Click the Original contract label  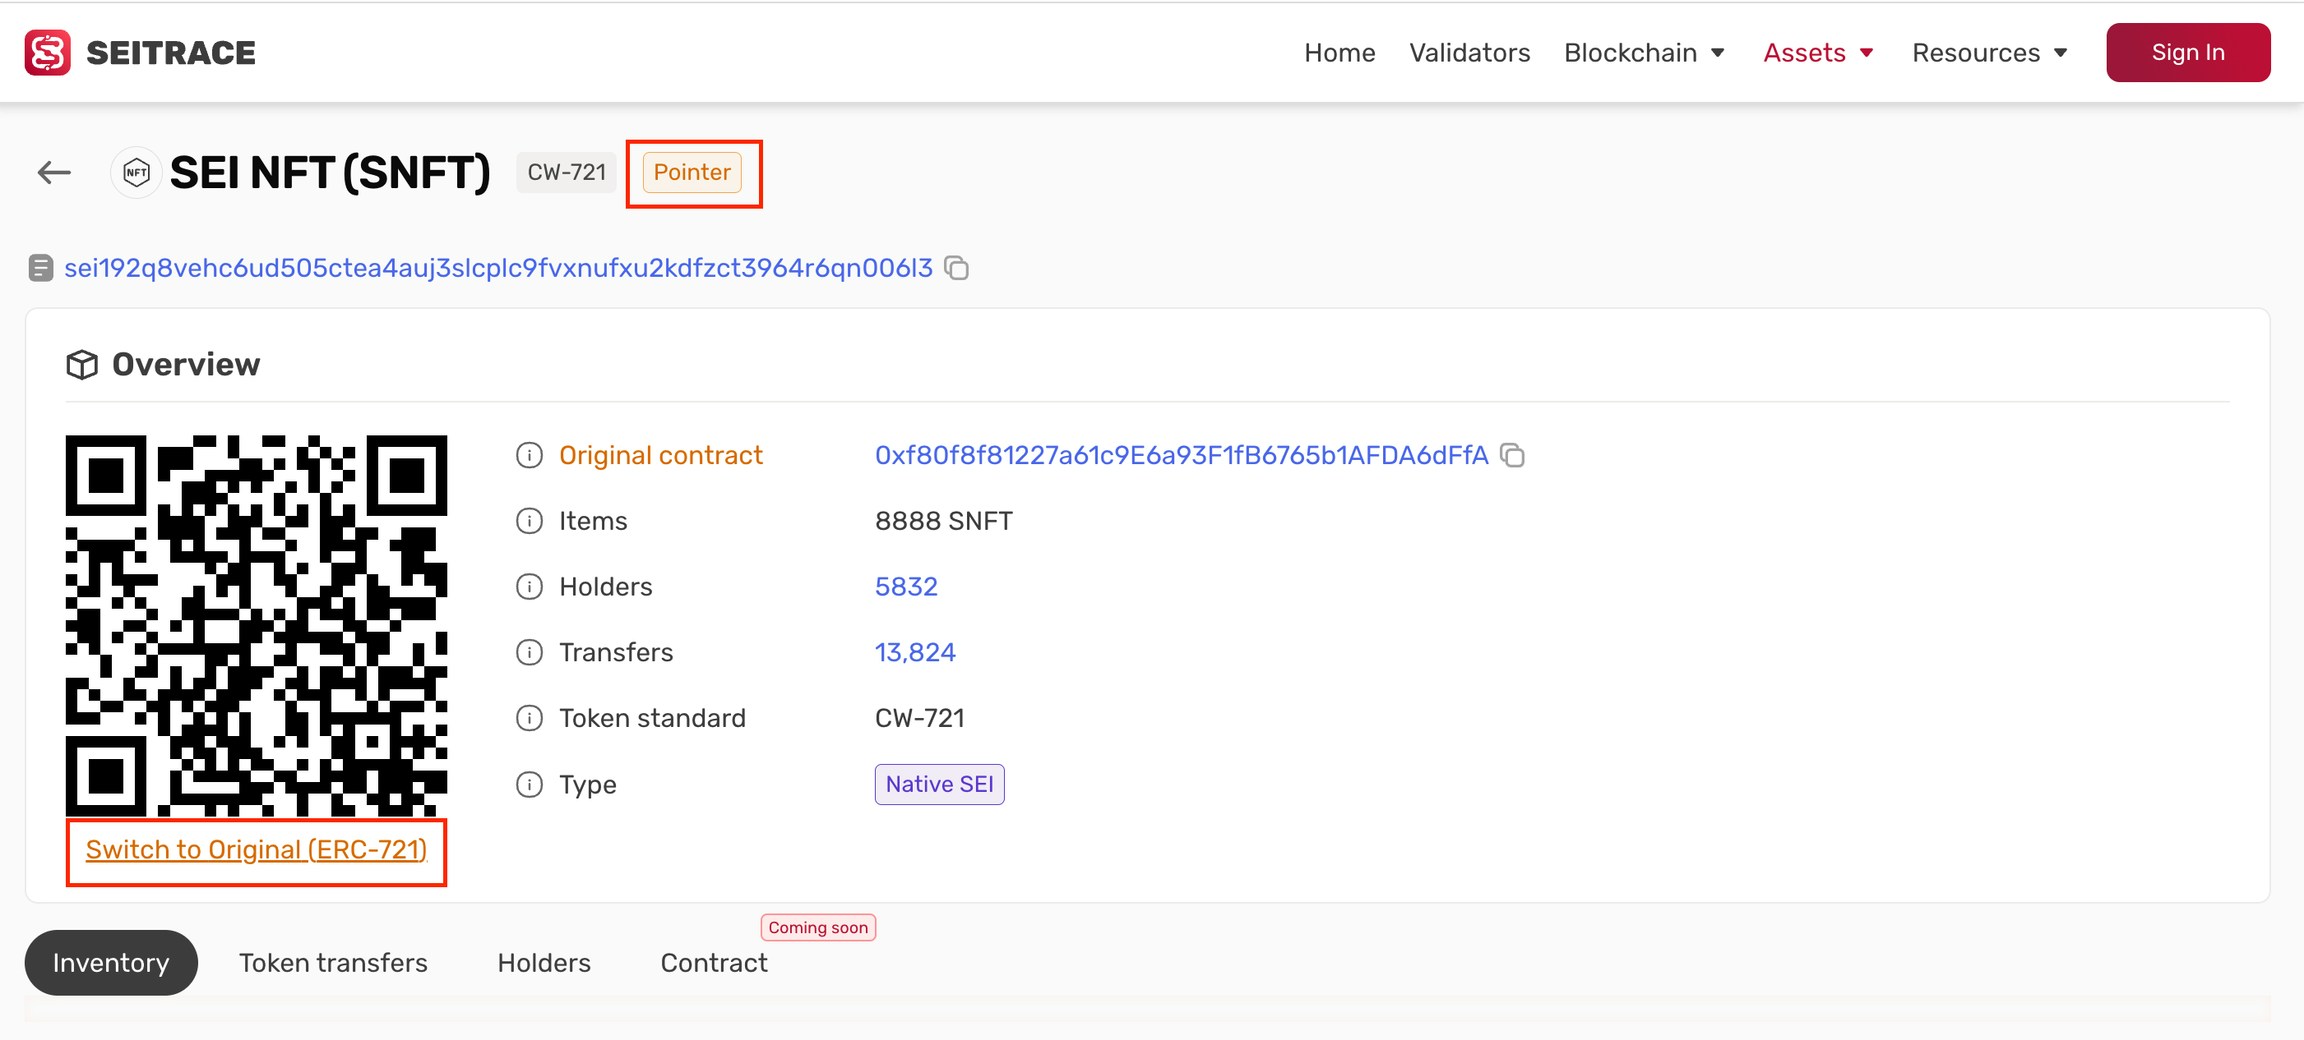[660, 455]
